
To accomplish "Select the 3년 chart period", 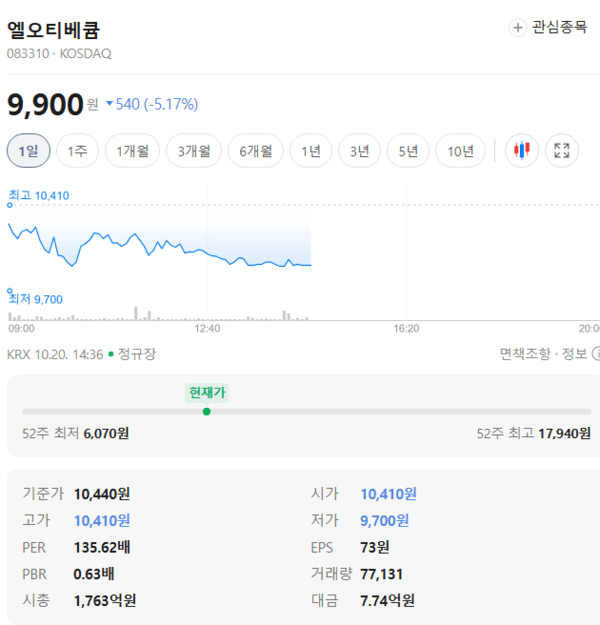I will tap(359, 151).
